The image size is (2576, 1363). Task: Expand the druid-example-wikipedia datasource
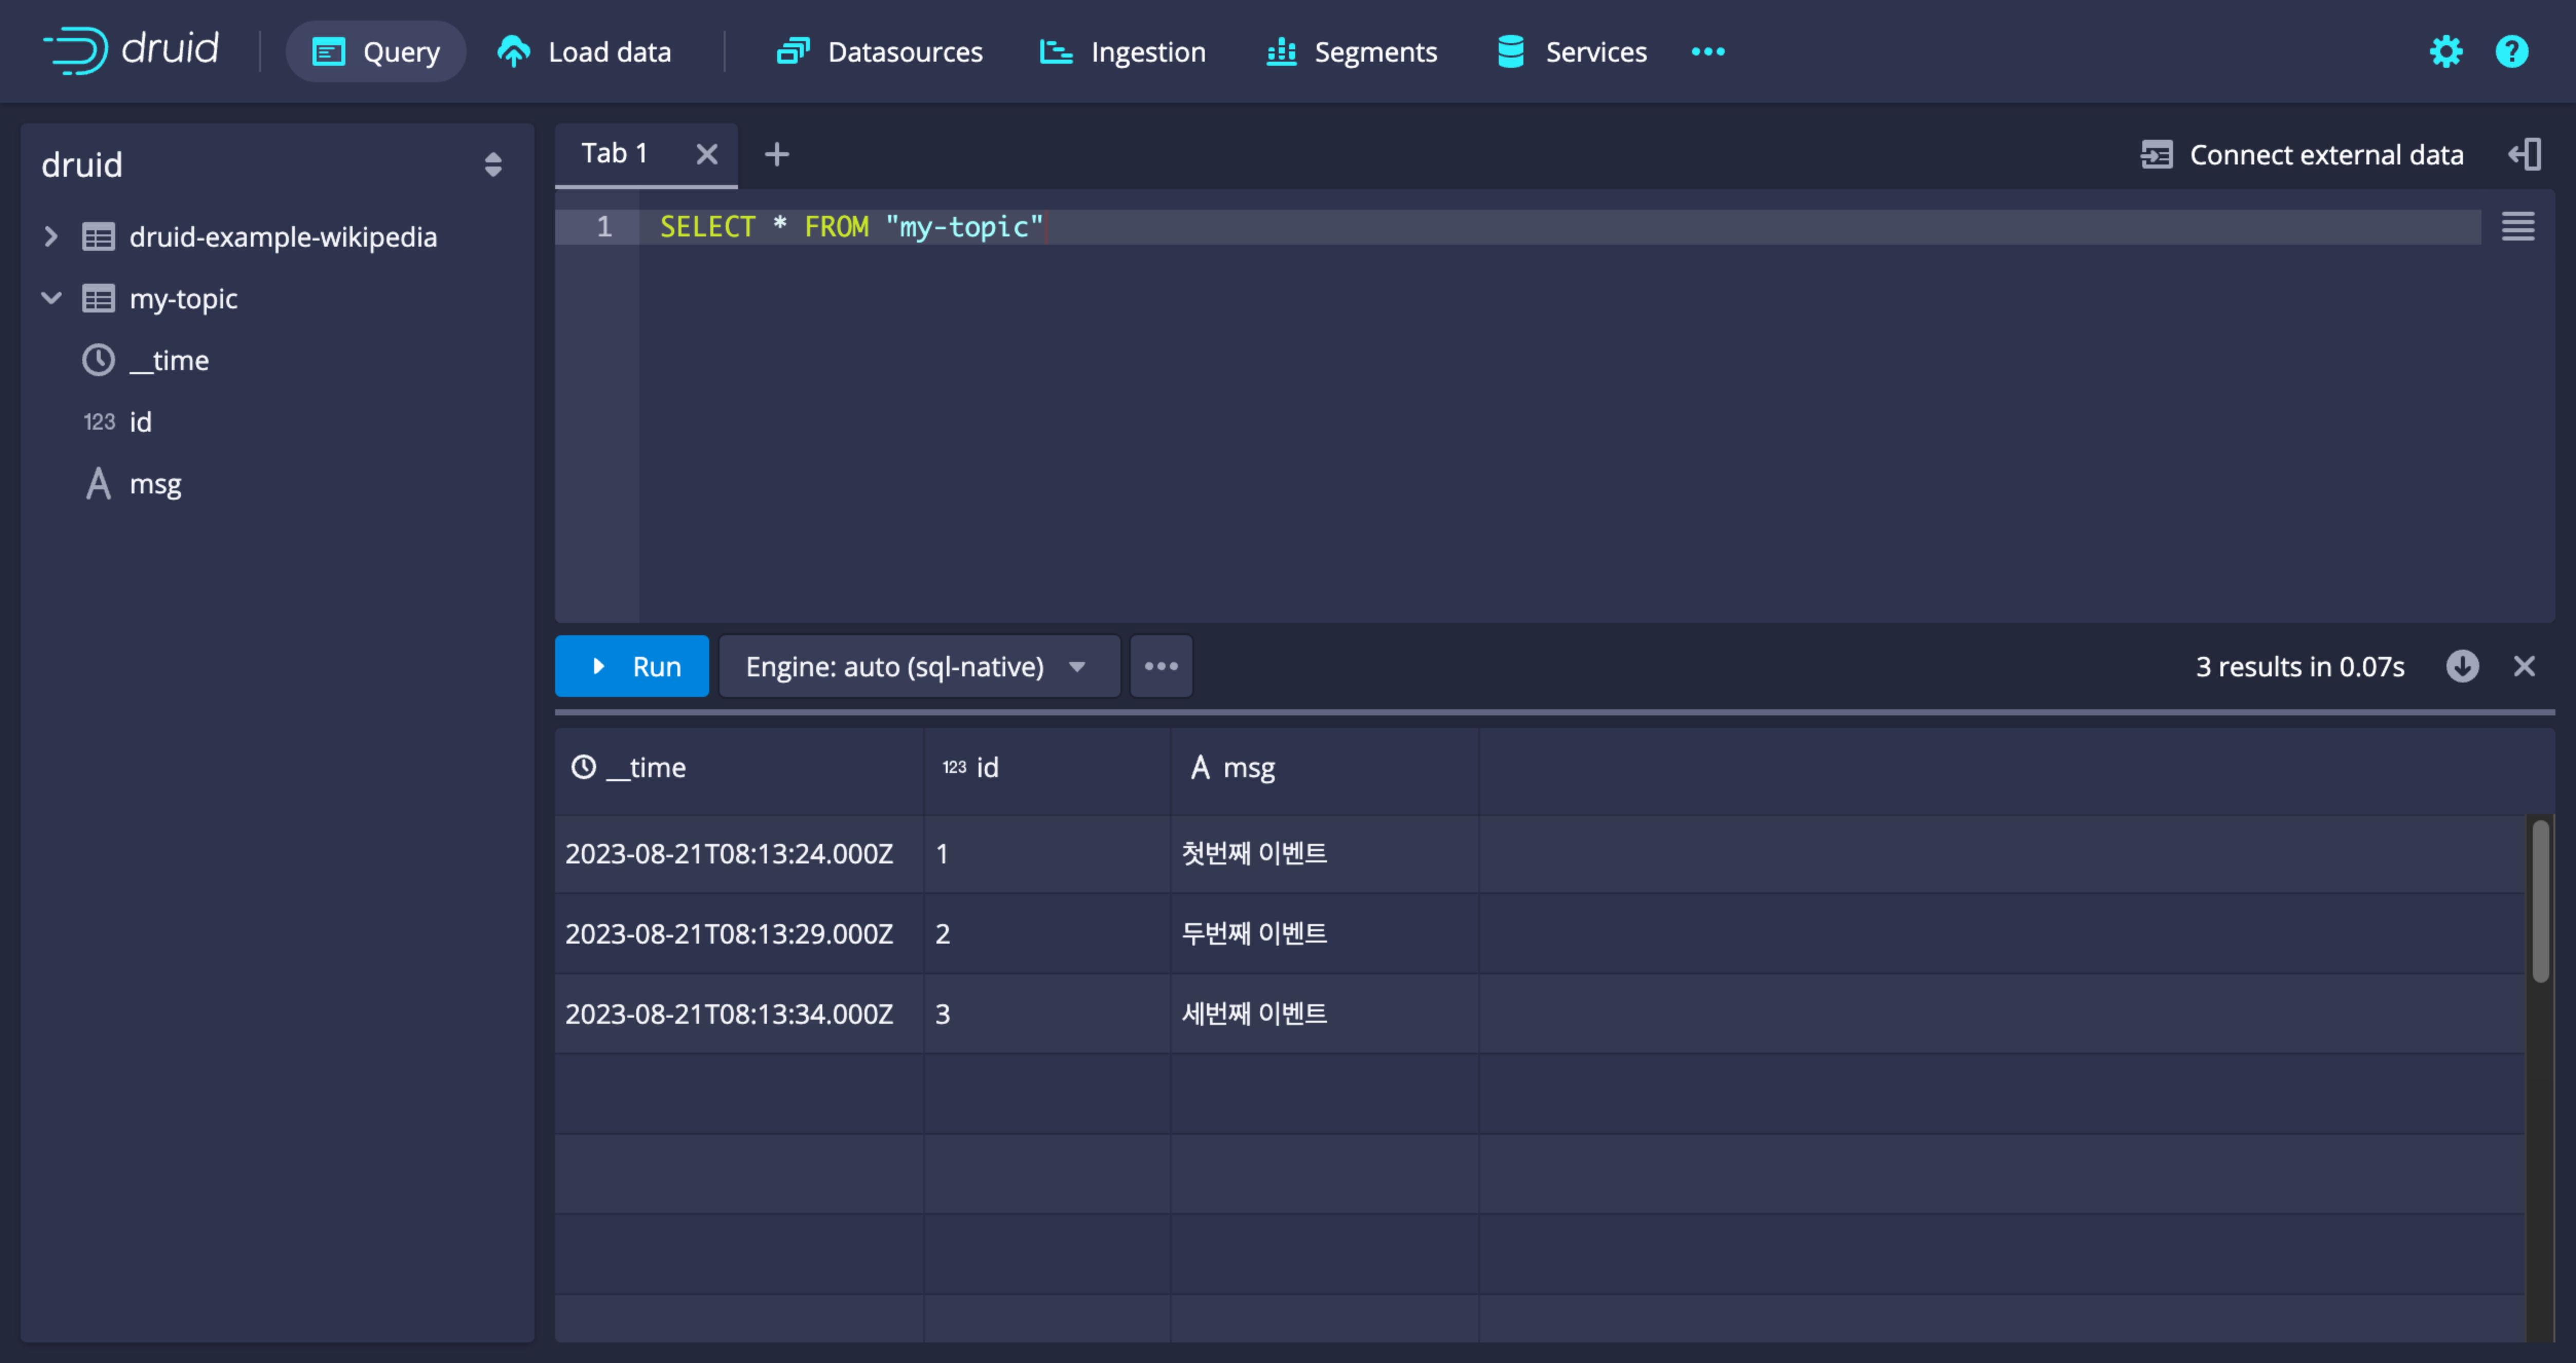[50, 236]
